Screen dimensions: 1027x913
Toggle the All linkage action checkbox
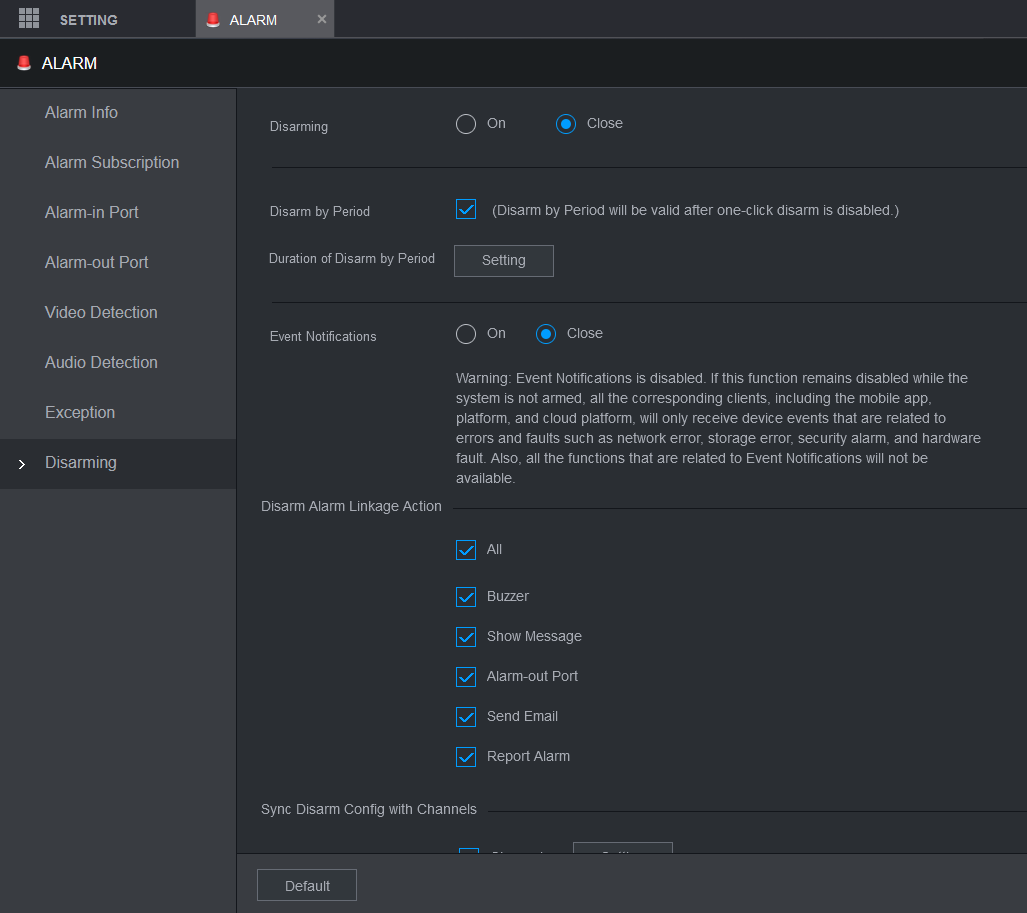coord(466,550)
